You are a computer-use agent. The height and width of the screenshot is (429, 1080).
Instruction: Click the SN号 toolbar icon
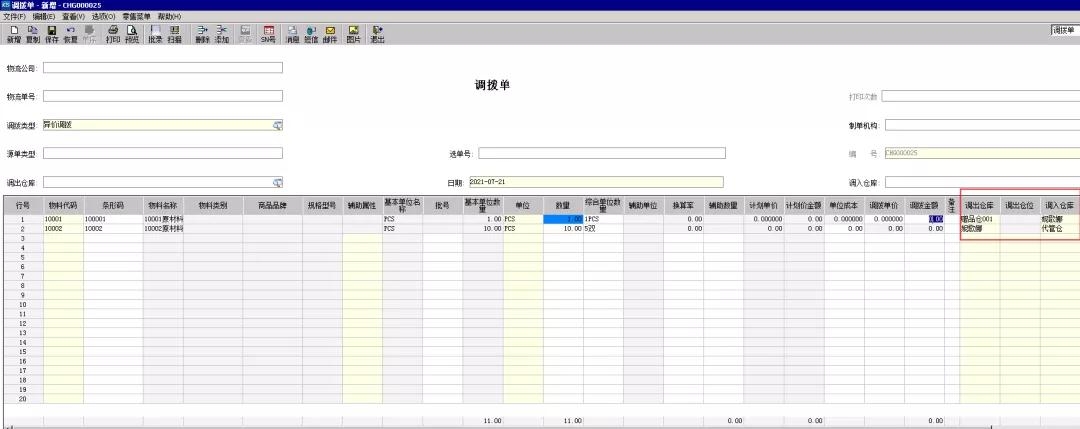[x=268, y=34]
